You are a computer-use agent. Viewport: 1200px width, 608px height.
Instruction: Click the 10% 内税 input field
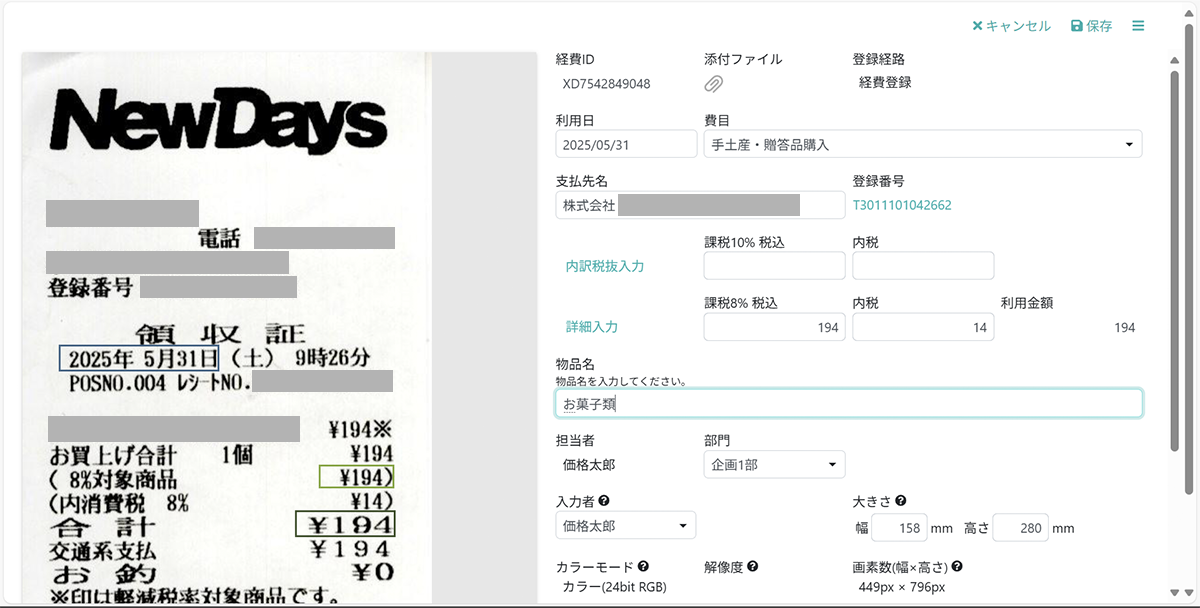click(923, 266)
